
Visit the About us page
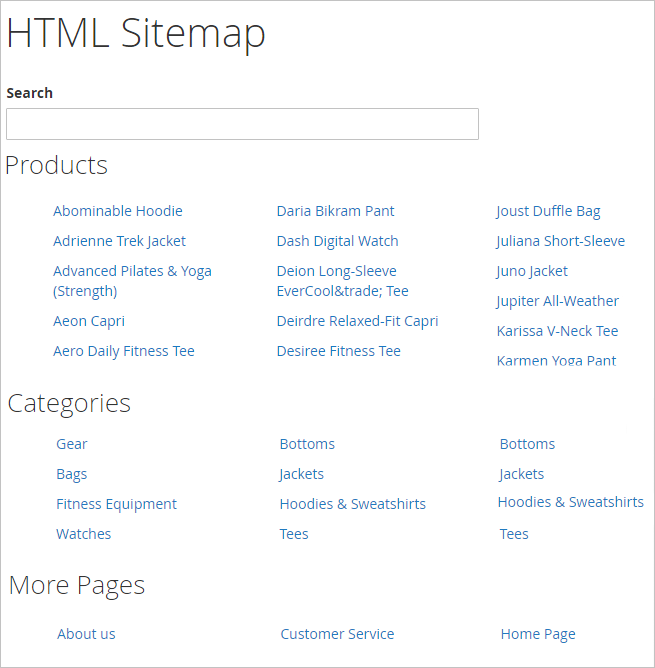[86, 634]
